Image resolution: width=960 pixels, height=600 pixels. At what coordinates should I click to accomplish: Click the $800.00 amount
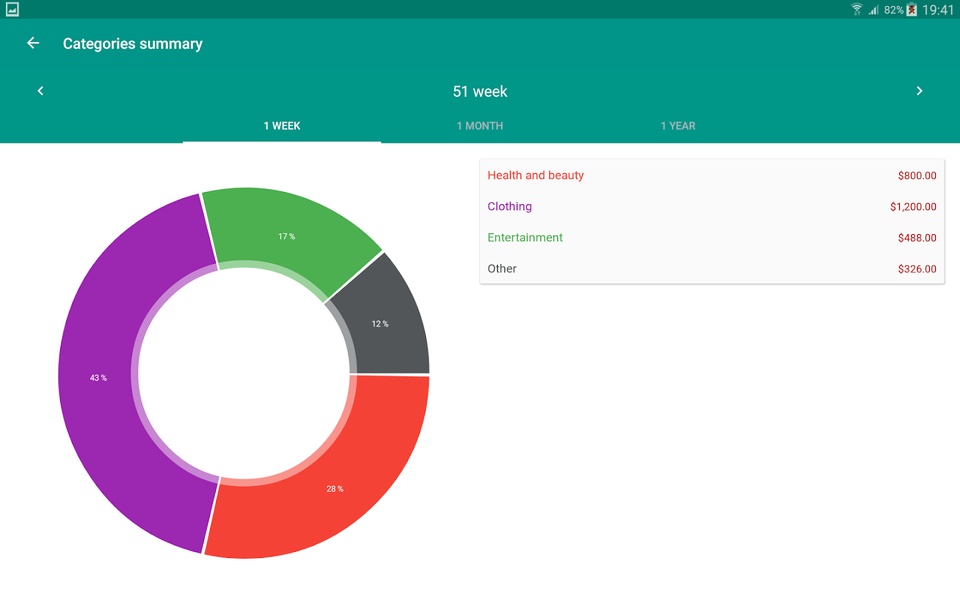(x=917, y=176)
